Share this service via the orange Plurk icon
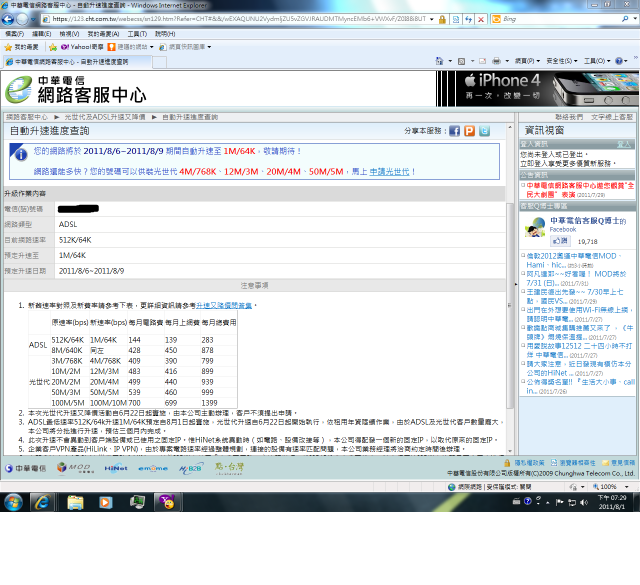The height and width of the screenshot is (585, 640). [x=469, y=131]
